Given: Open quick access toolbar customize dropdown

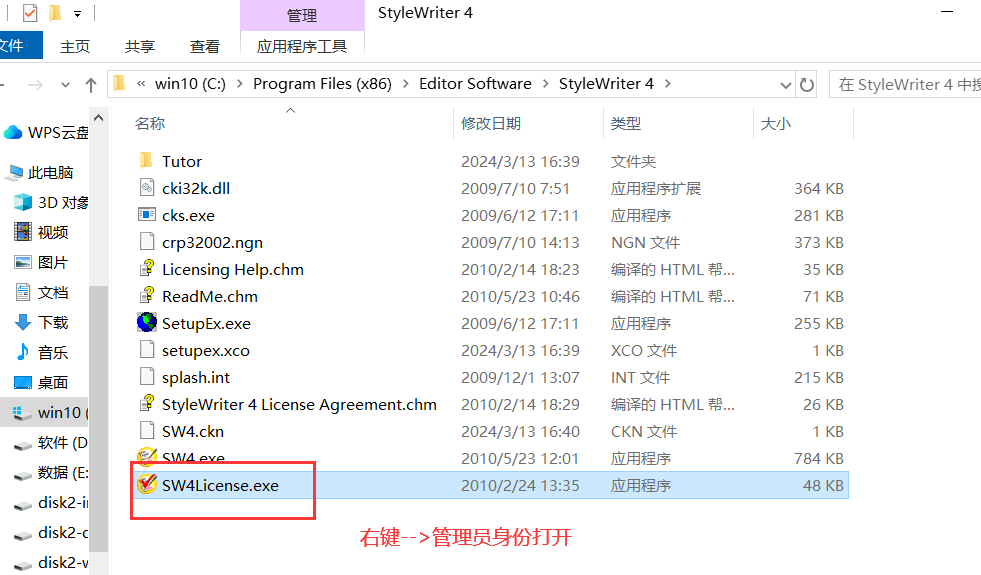Looking at the screenshot, I should coord(77,14).
